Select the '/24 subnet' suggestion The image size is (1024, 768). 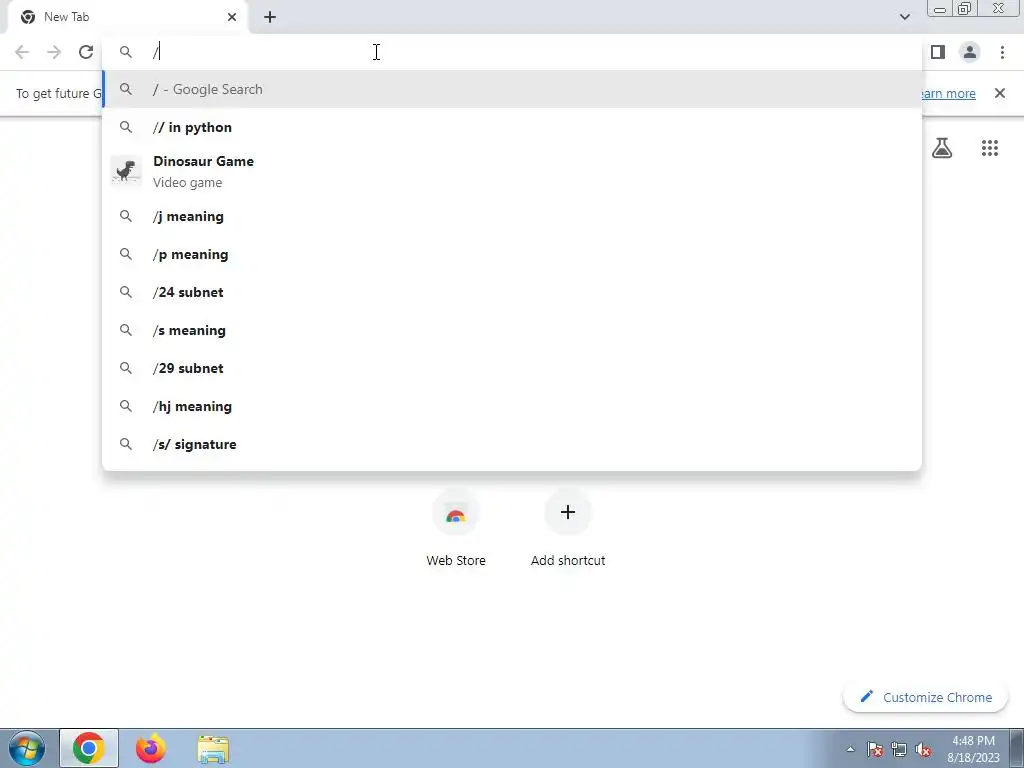pyautogui.click(x=512, y=292)
